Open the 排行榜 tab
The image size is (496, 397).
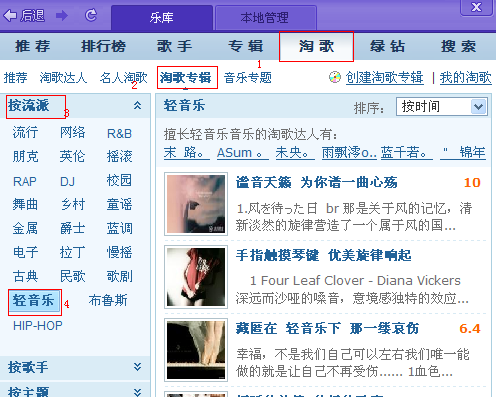coord(103,46)
